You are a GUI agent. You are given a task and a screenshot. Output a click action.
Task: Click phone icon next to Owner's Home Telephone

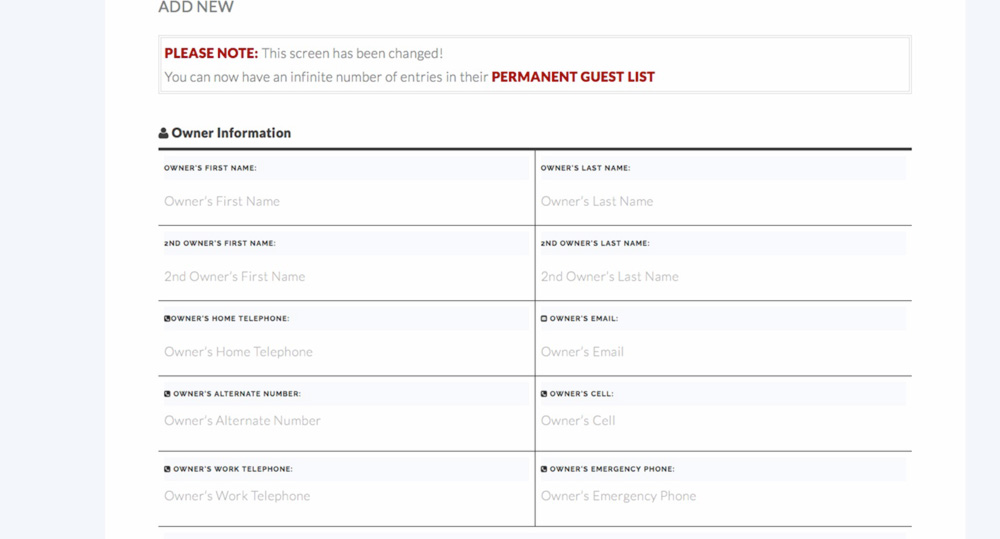[x=167, y=318]
